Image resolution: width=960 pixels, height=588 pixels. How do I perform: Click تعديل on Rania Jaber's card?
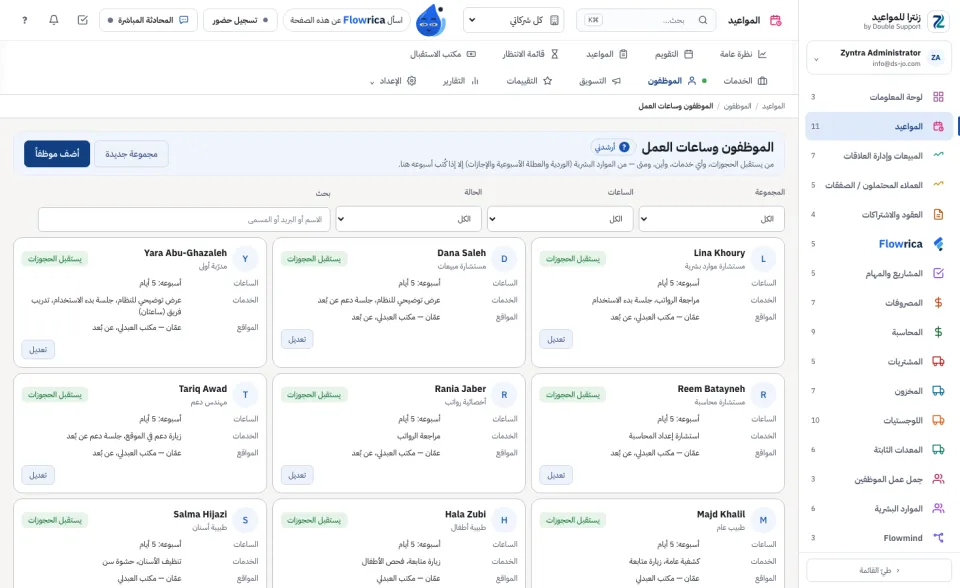click(x=297, y=475)
